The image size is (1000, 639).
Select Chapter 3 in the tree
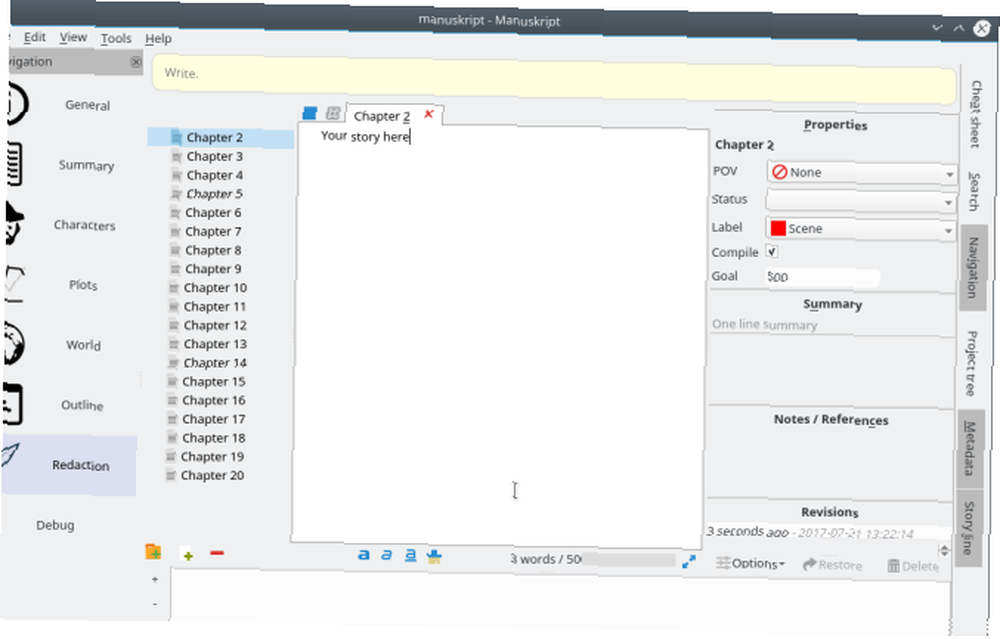click(214, 156)
